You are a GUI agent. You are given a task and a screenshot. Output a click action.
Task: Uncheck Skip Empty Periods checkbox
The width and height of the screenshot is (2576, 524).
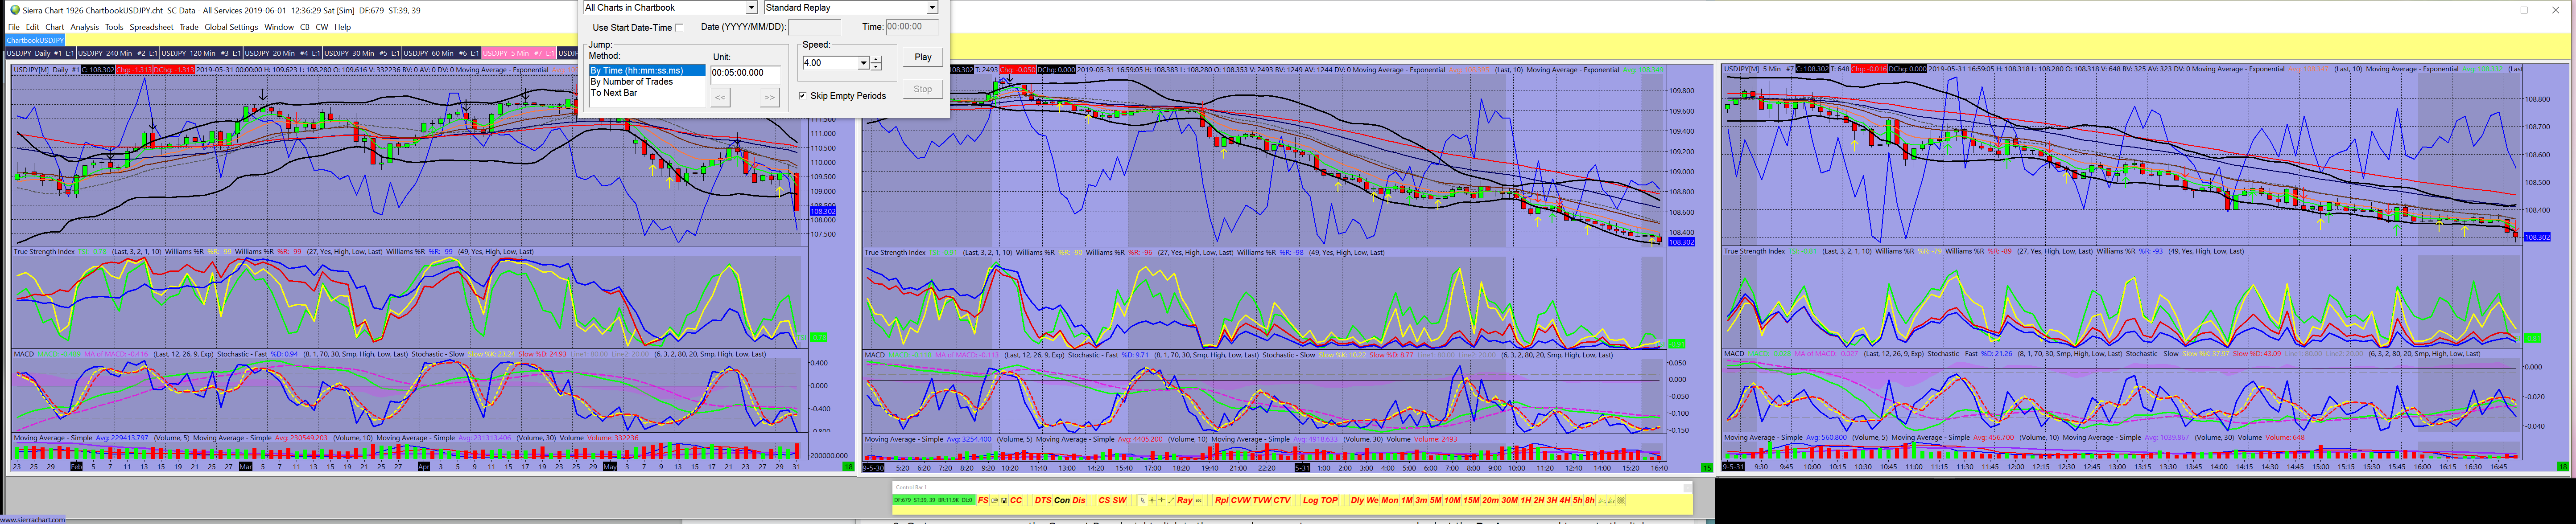pyautogui.click(x=802, y=96)
